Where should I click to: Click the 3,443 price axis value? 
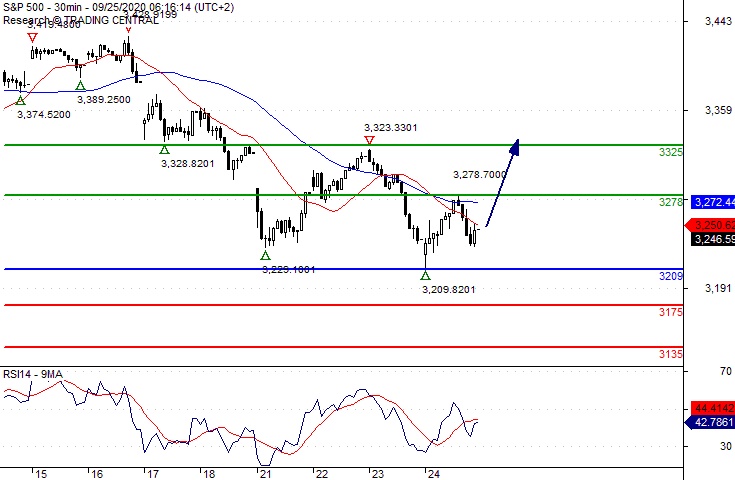click(x=718, y=21)
